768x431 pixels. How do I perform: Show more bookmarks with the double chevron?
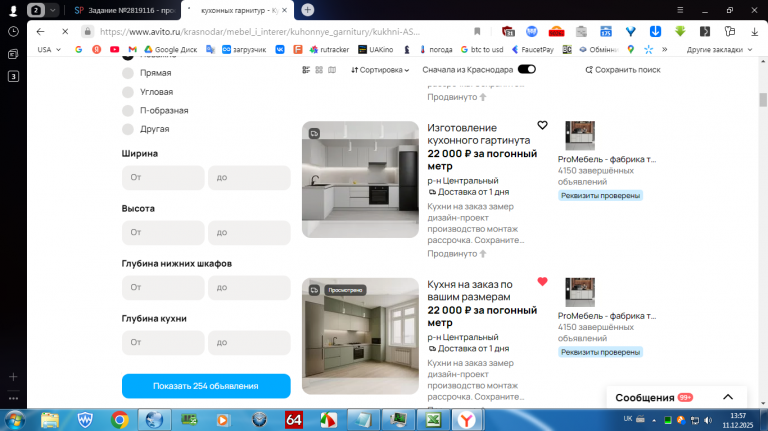pyautogui.click(x=665, y=49)
